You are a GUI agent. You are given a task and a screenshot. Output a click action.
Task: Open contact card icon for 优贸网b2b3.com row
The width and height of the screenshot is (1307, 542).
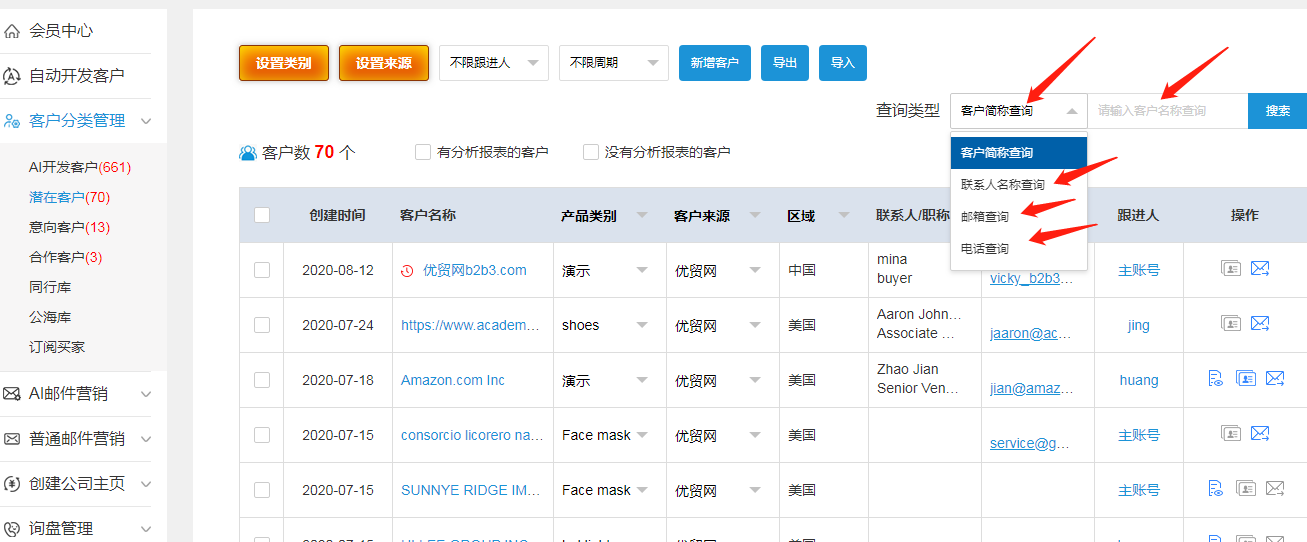1231,268
